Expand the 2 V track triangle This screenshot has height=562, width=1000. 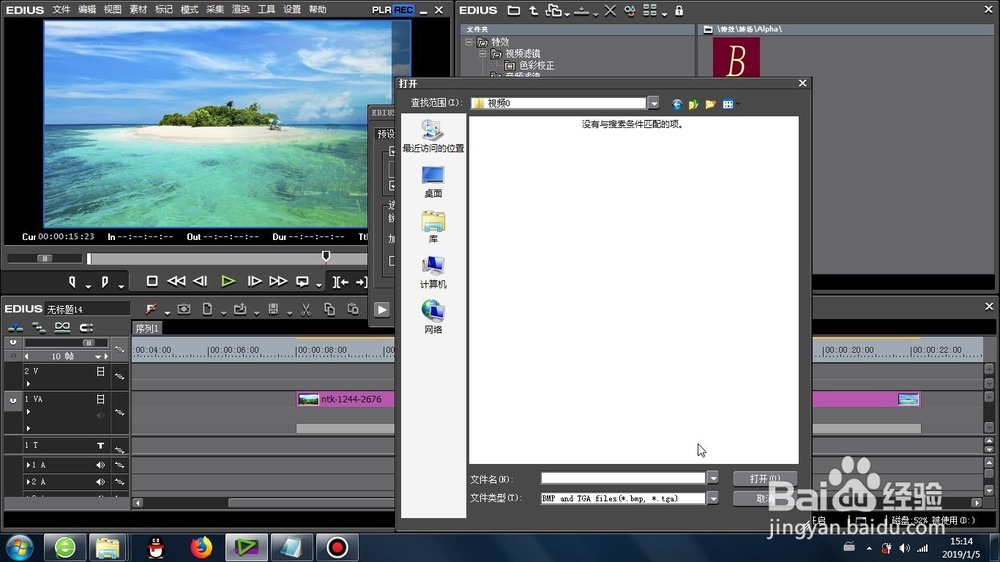(28, 384)
